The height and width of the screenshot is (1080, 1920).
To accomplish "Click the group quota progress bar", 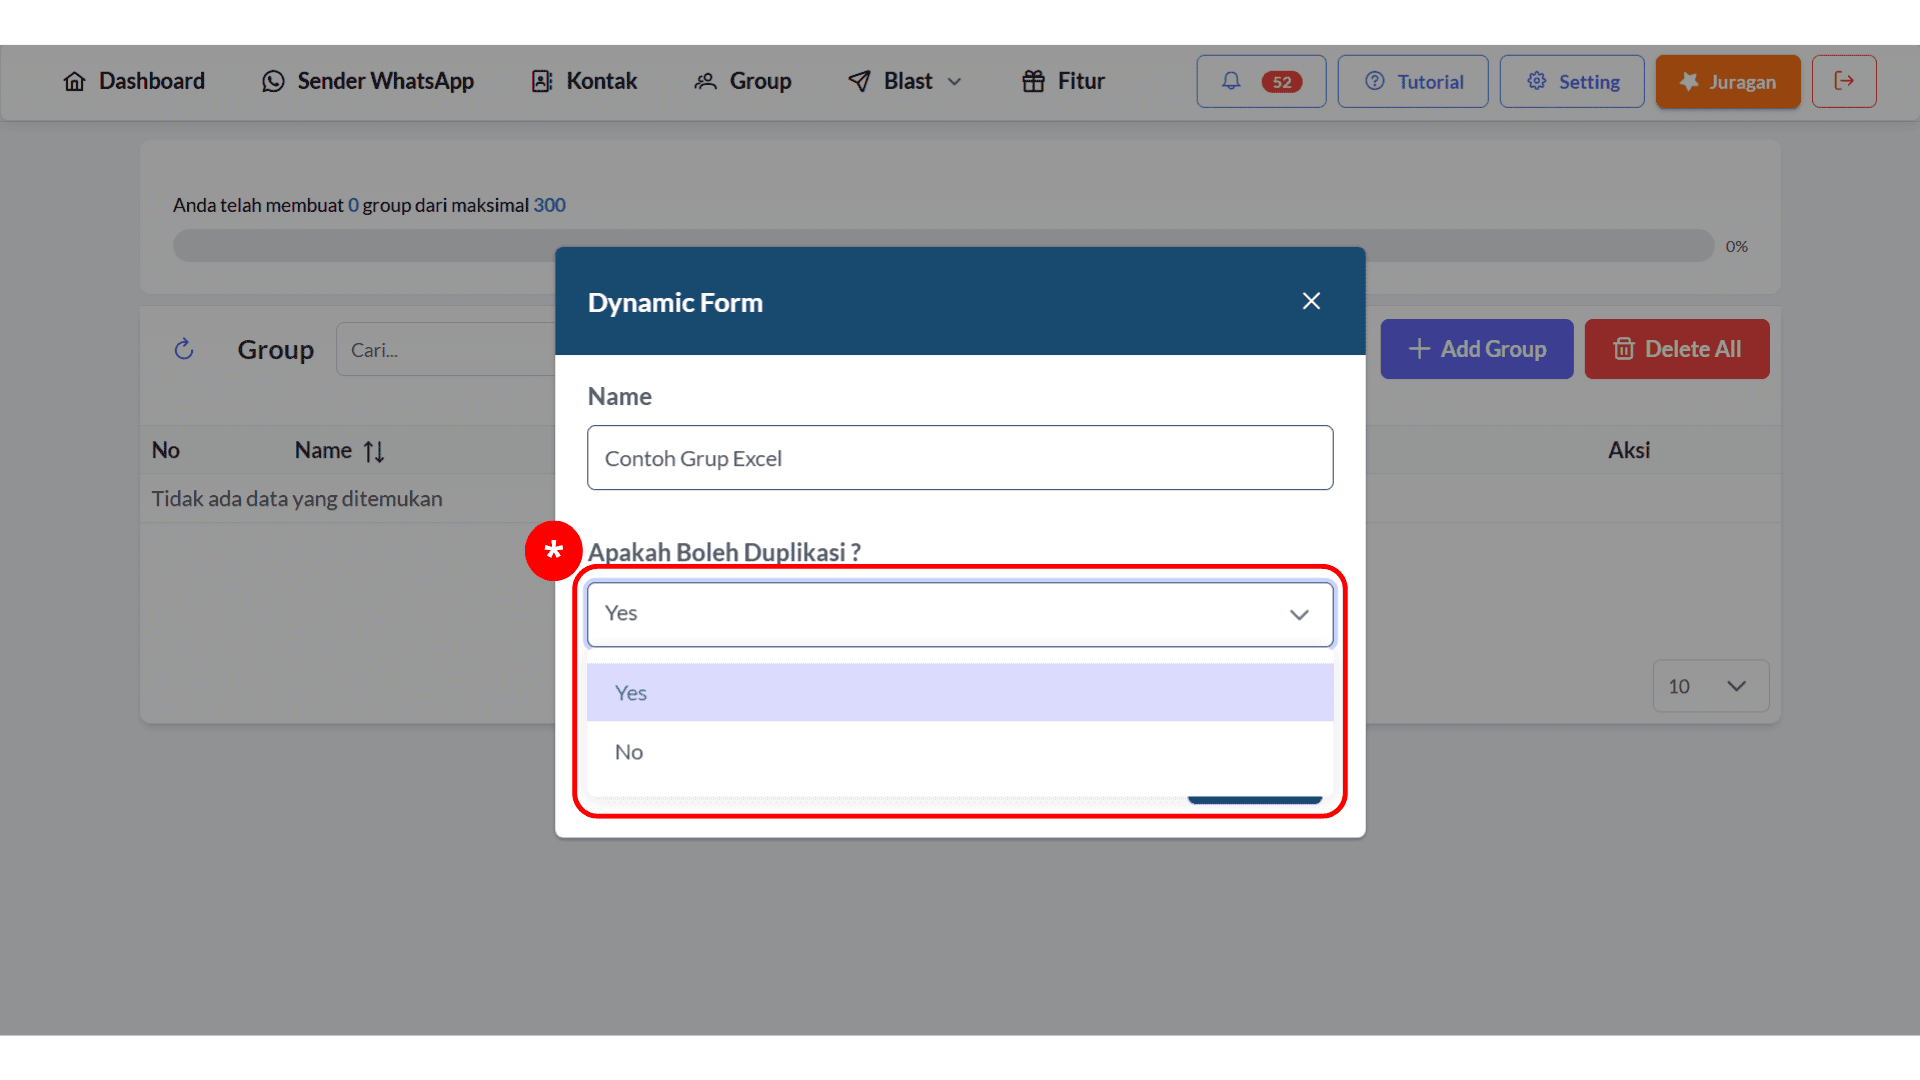I will click(x=943, y=246).
